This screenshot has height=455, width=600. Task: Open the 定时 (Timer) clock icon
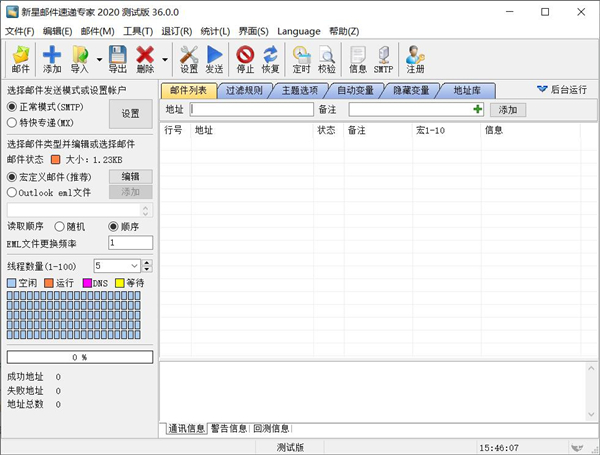[x=301, y=59]
